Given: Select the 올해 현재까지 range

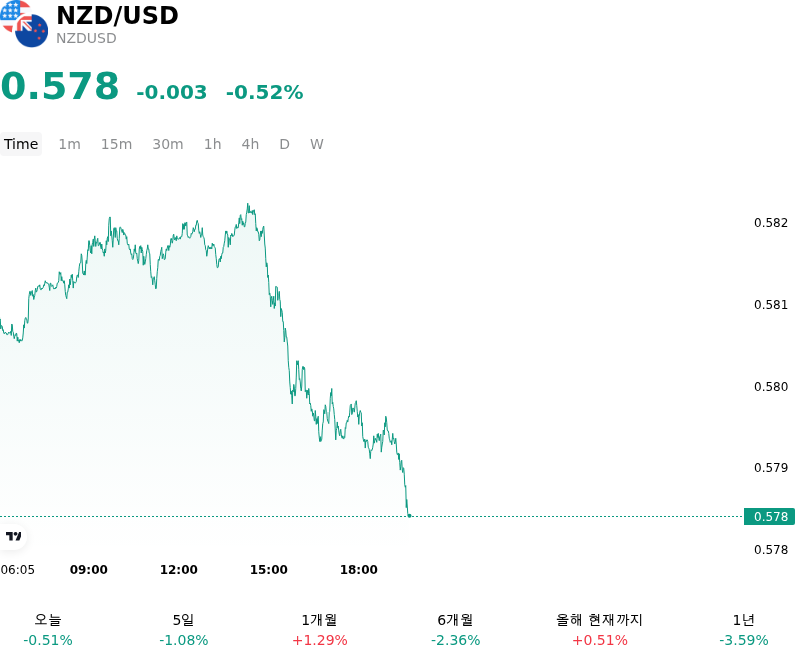Looking at the screenshot, I should click(x=599, y=630).
